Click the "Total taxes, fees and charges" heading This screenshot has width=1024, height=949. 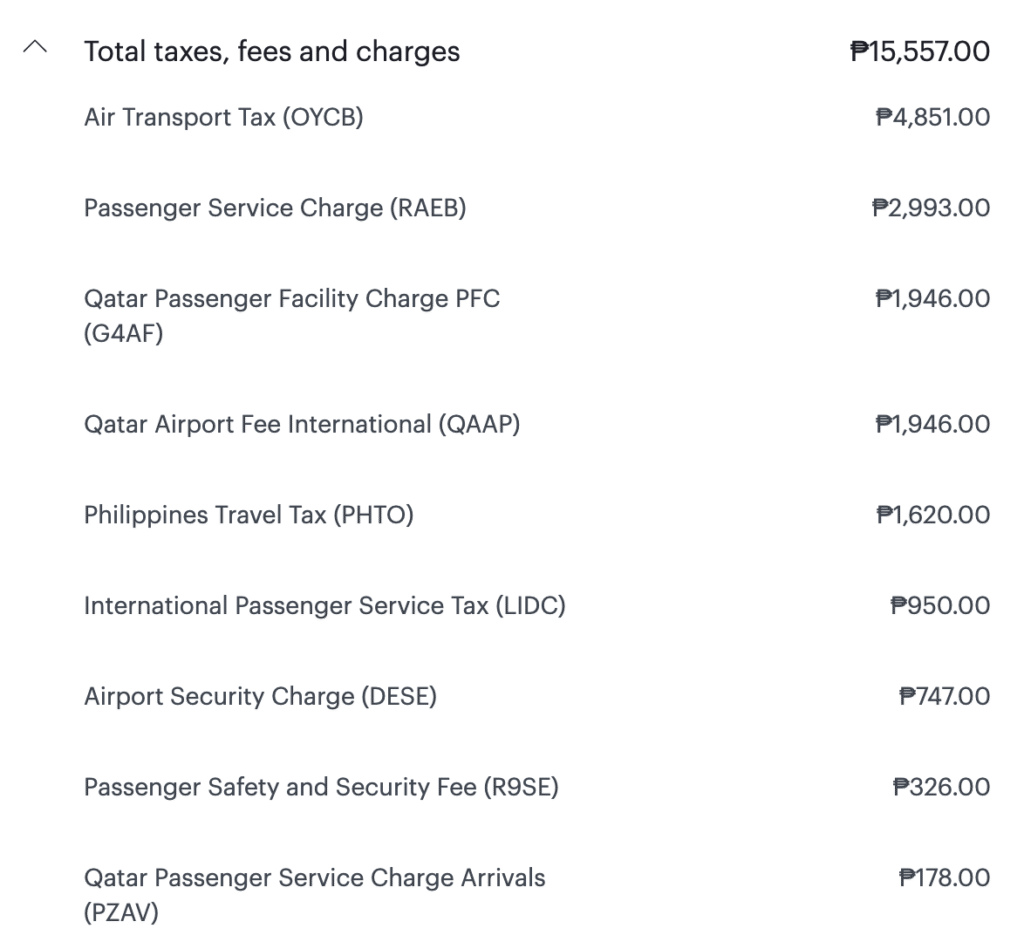(x=272, y=52)
